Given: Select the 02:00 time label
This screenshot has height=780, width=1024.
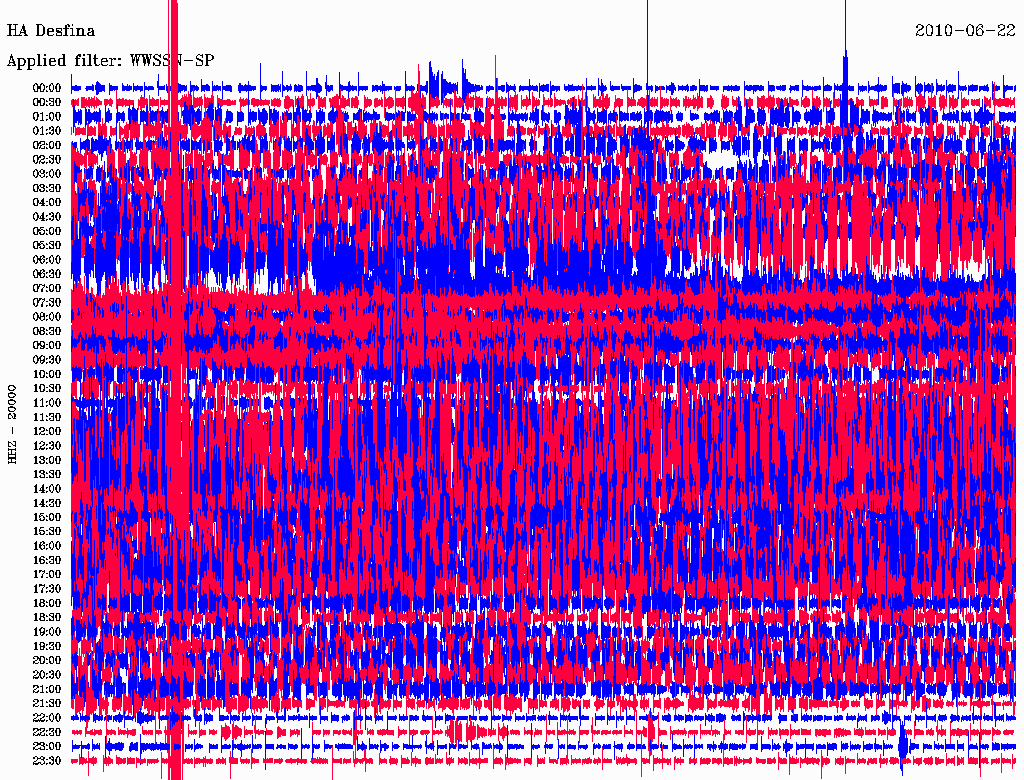Looking at the screenshot, I should 47,145.
